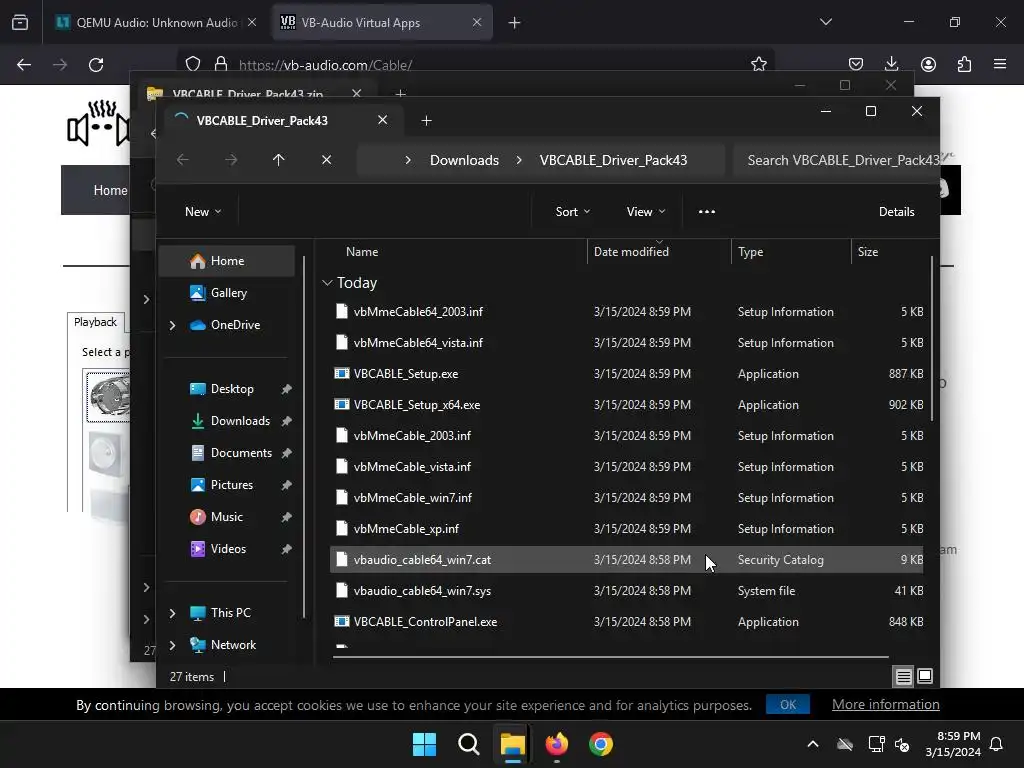Screen dimensions: 1024x768
Task: Accept cookies with OK button
Action: coord(788,705)
